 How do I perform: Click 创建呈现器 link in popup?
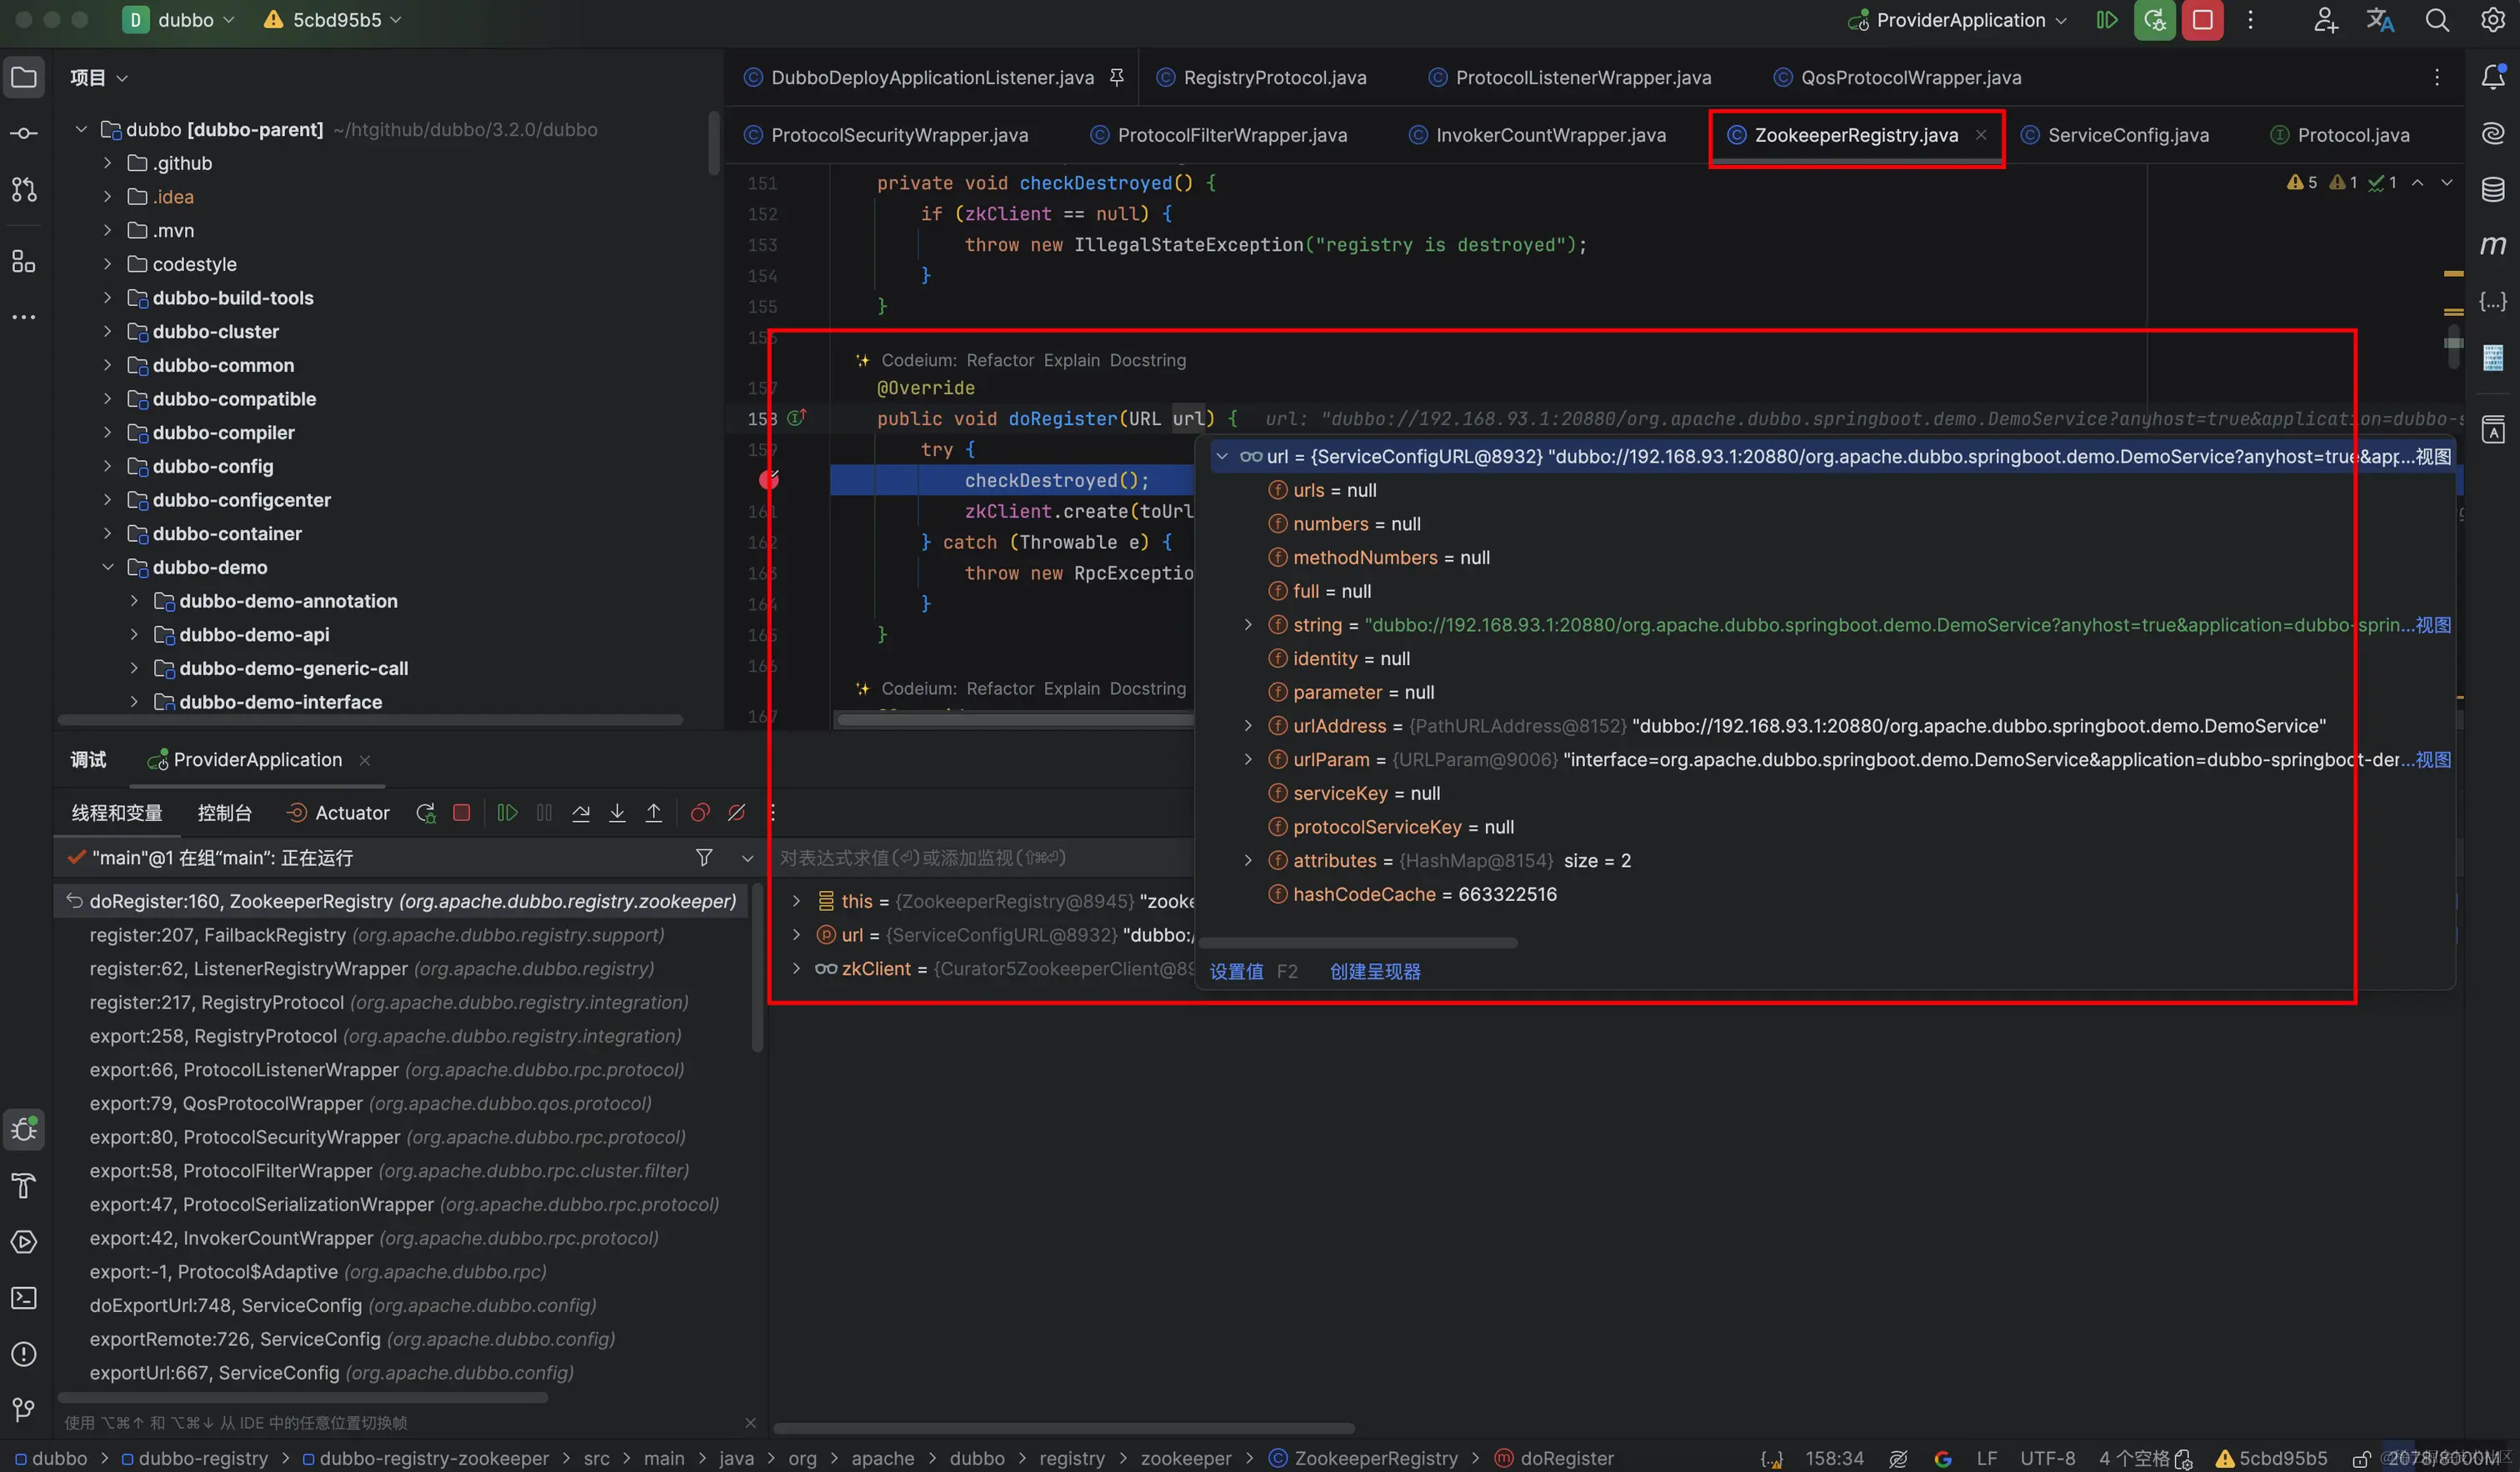(x=1375, y=972)
